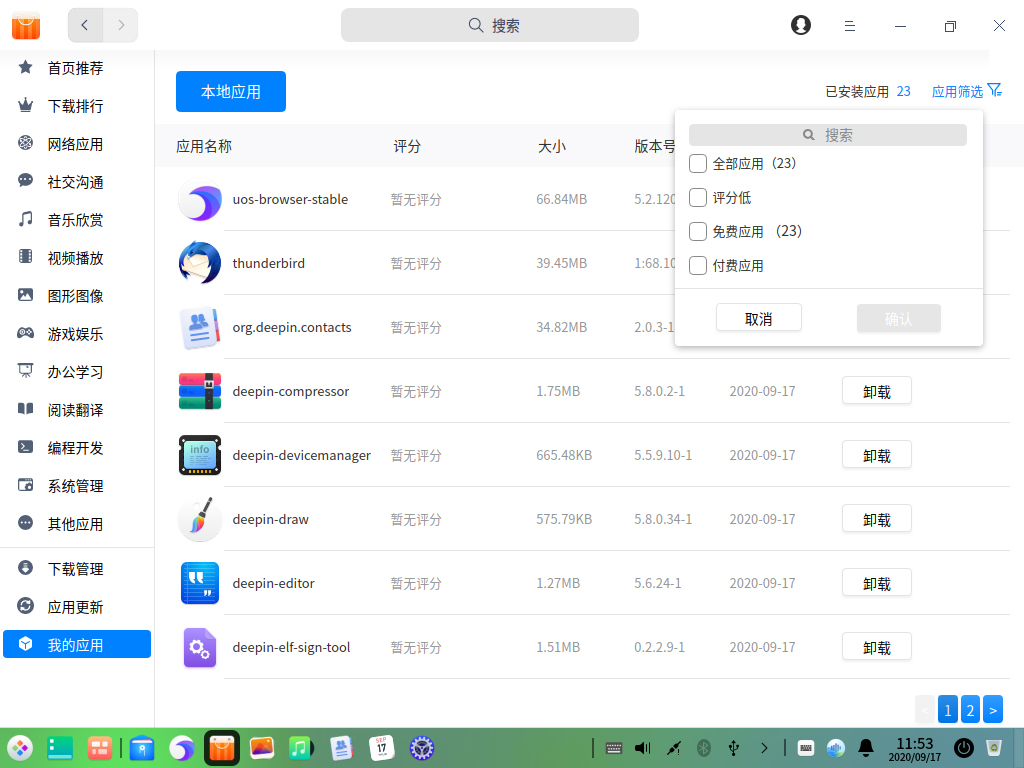The width and height of the screenshot is (1024, 768).
Task: Launch the App Store icon from the taskbar
Action: click(221, 747)
